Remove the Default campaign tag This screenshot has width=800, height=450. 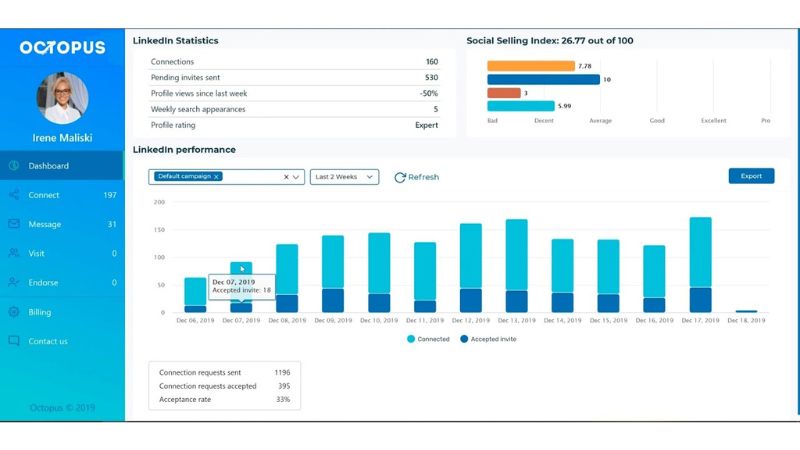pyautogui.click(x=216, y=177)
